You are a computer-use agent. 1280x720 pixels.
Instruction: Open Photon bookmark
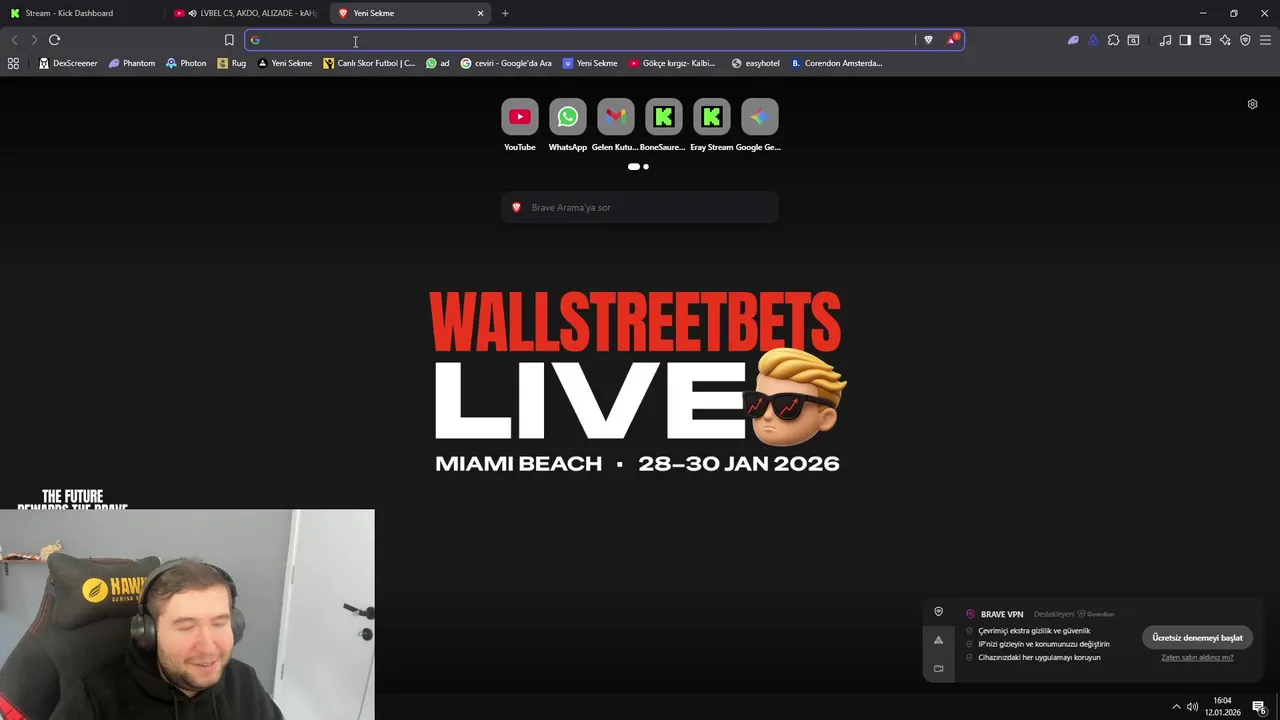186,63
